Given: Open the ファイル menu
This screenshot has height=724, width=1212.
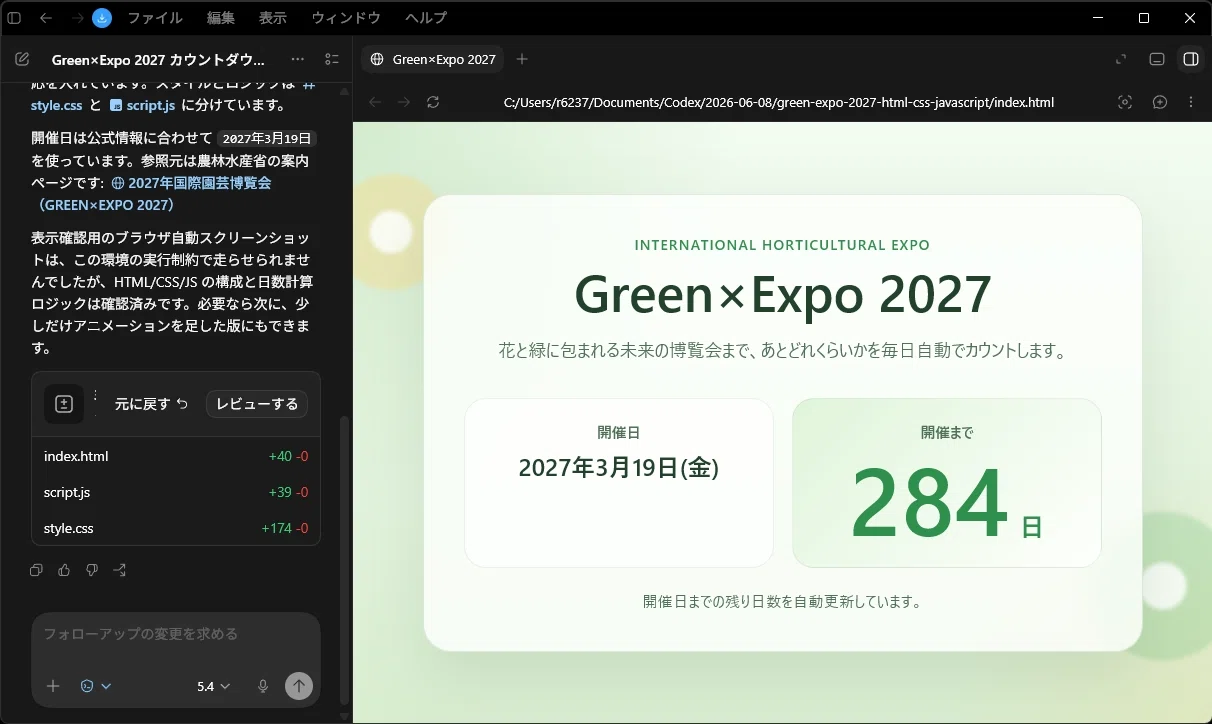Looking at the screenshot, I should click(155, 18).
